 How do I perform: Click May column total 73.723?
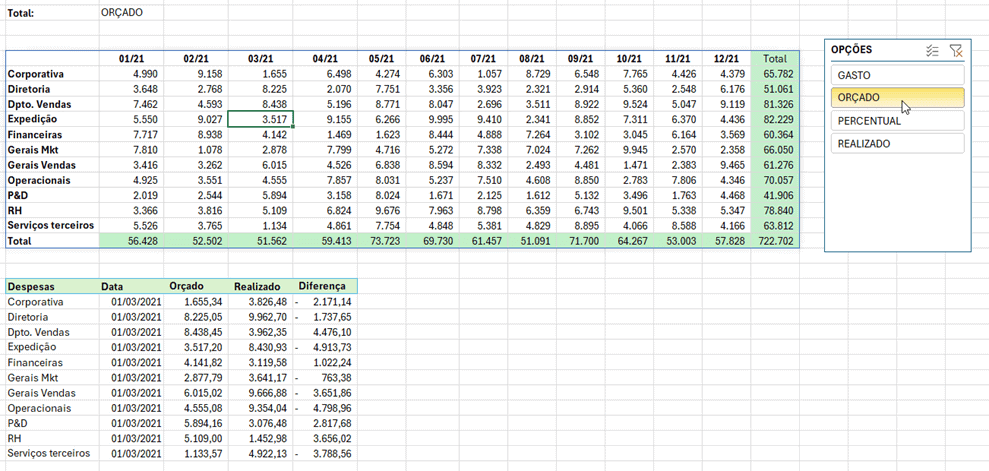click(381, 240)
